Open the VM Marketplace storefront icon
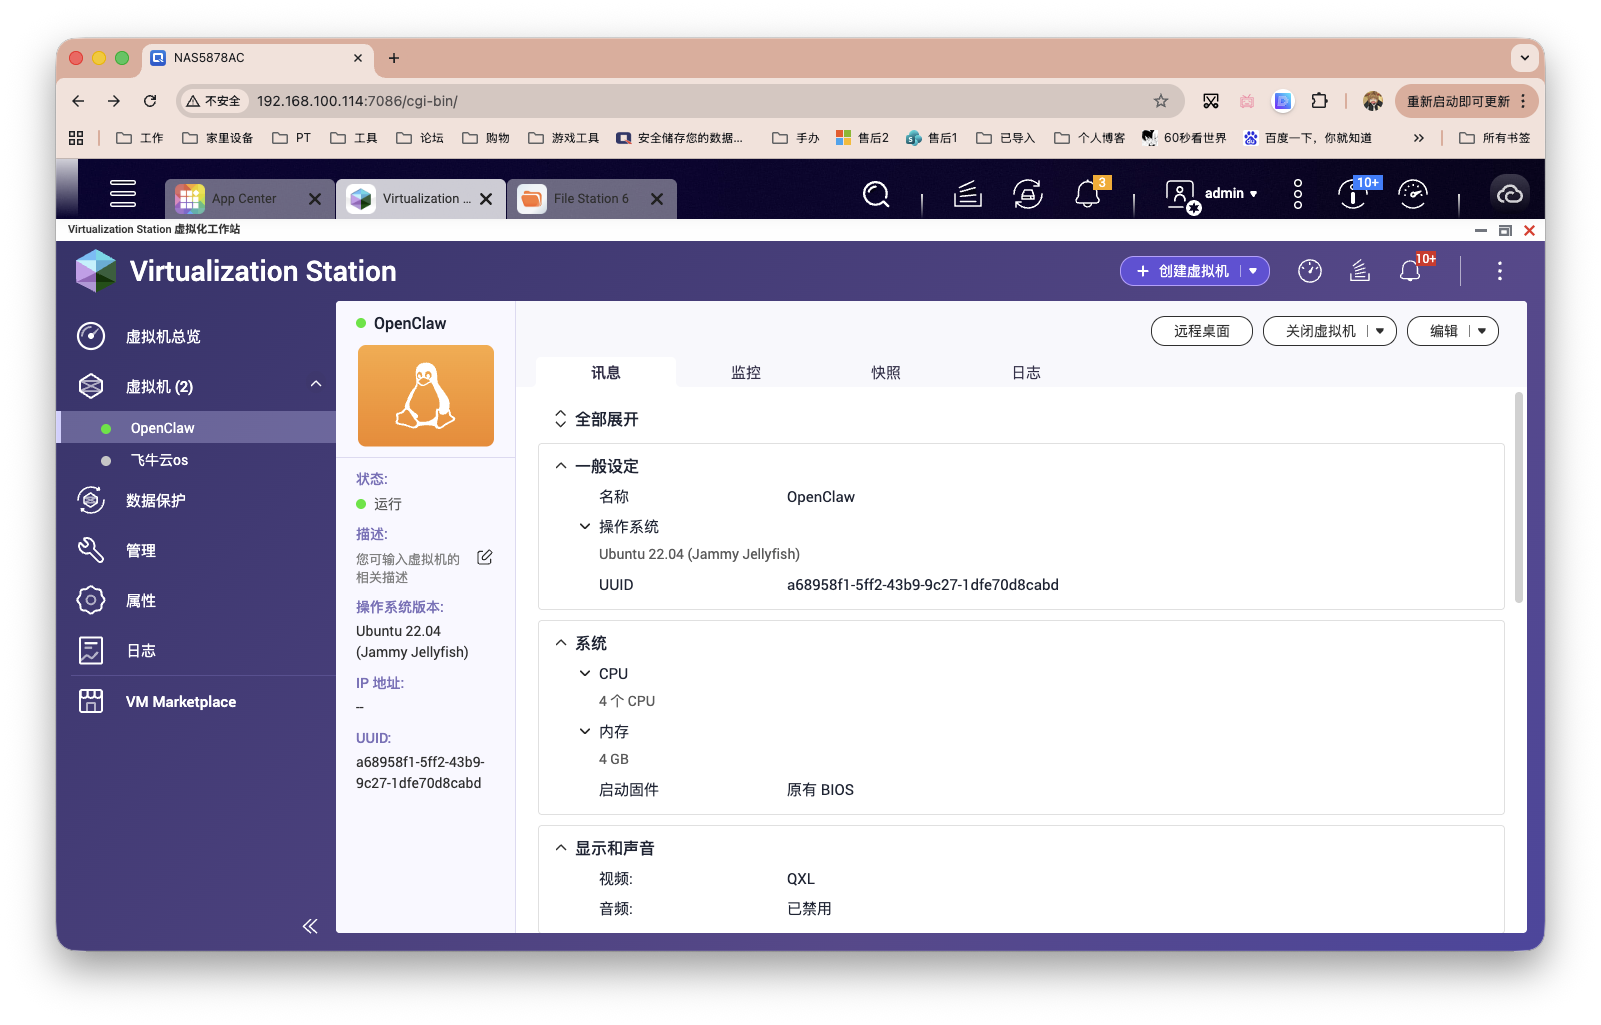 (90, 701)
